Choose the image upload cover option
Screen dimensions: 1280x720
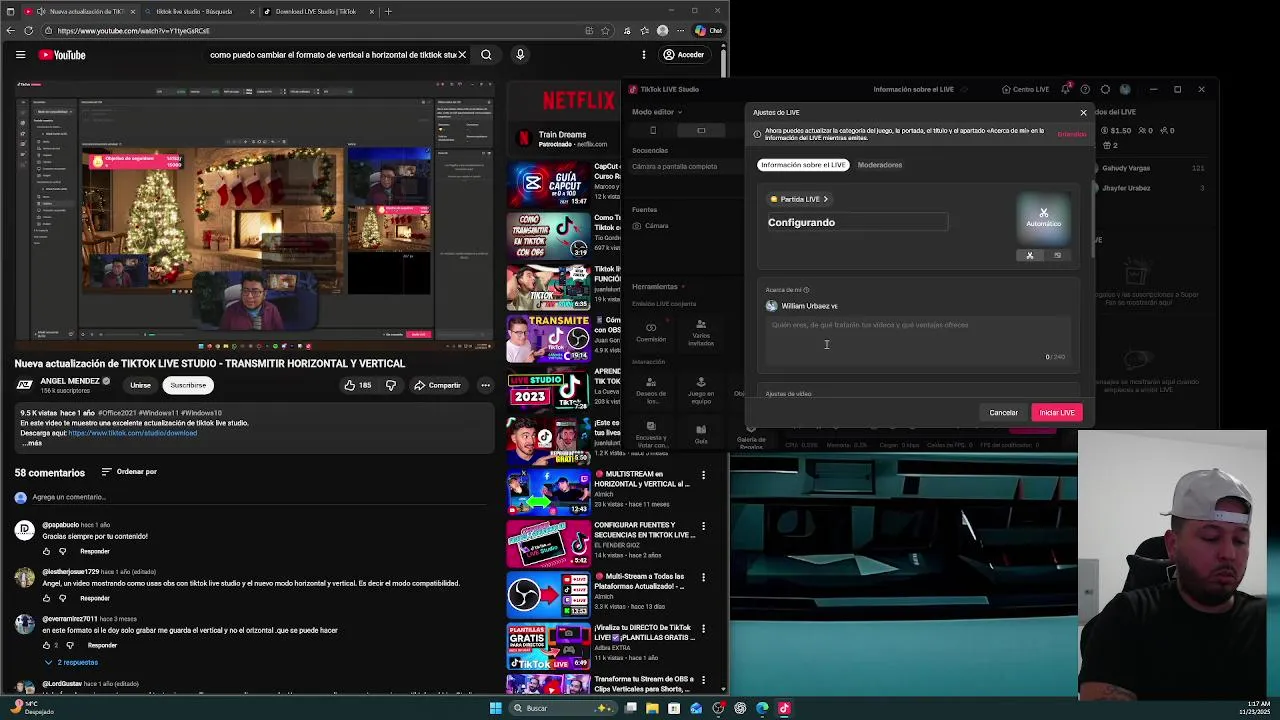click(1057, 255)
